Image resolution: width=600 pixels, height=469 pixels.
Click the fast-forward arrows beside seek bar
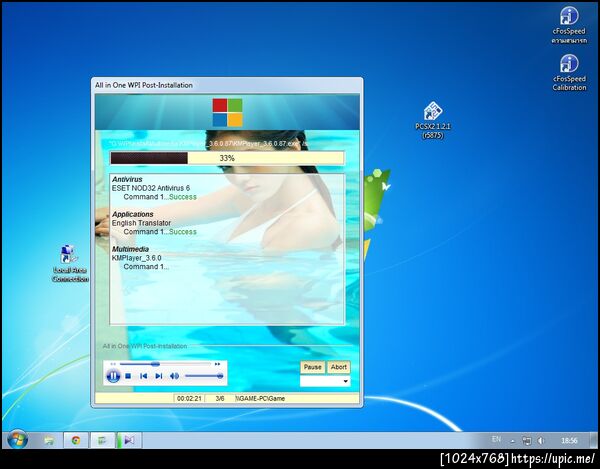(217, 364)
